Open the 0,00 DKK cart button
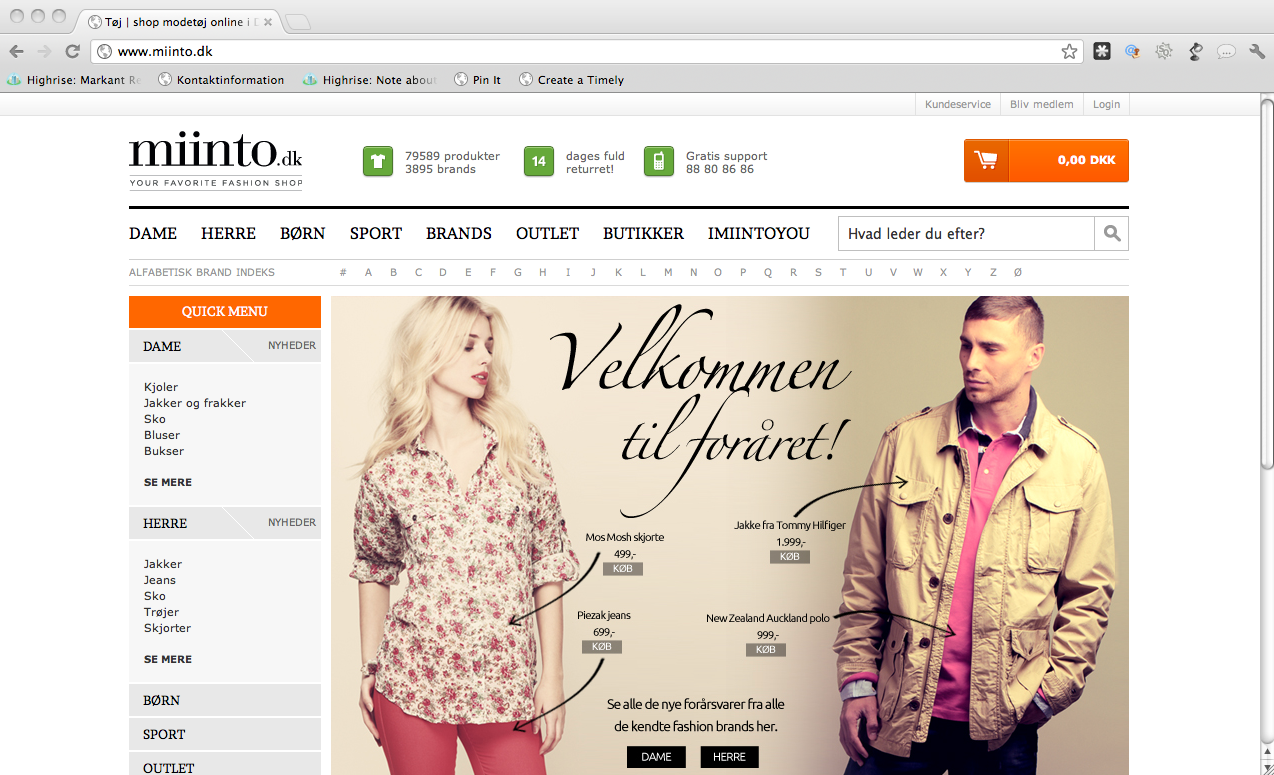The image size is (1274, 775). [1046, 160]
